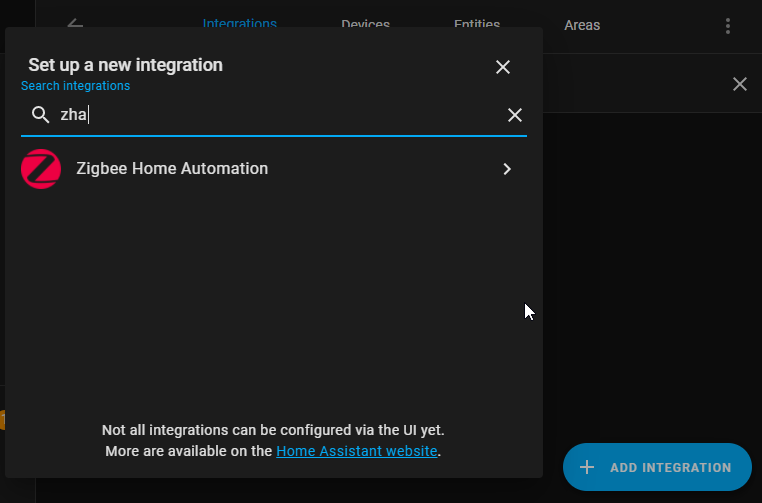The height and width of the screenshot is (503, 762).
Task: Switch to the Areas tab
Action: tap(582, 25)
